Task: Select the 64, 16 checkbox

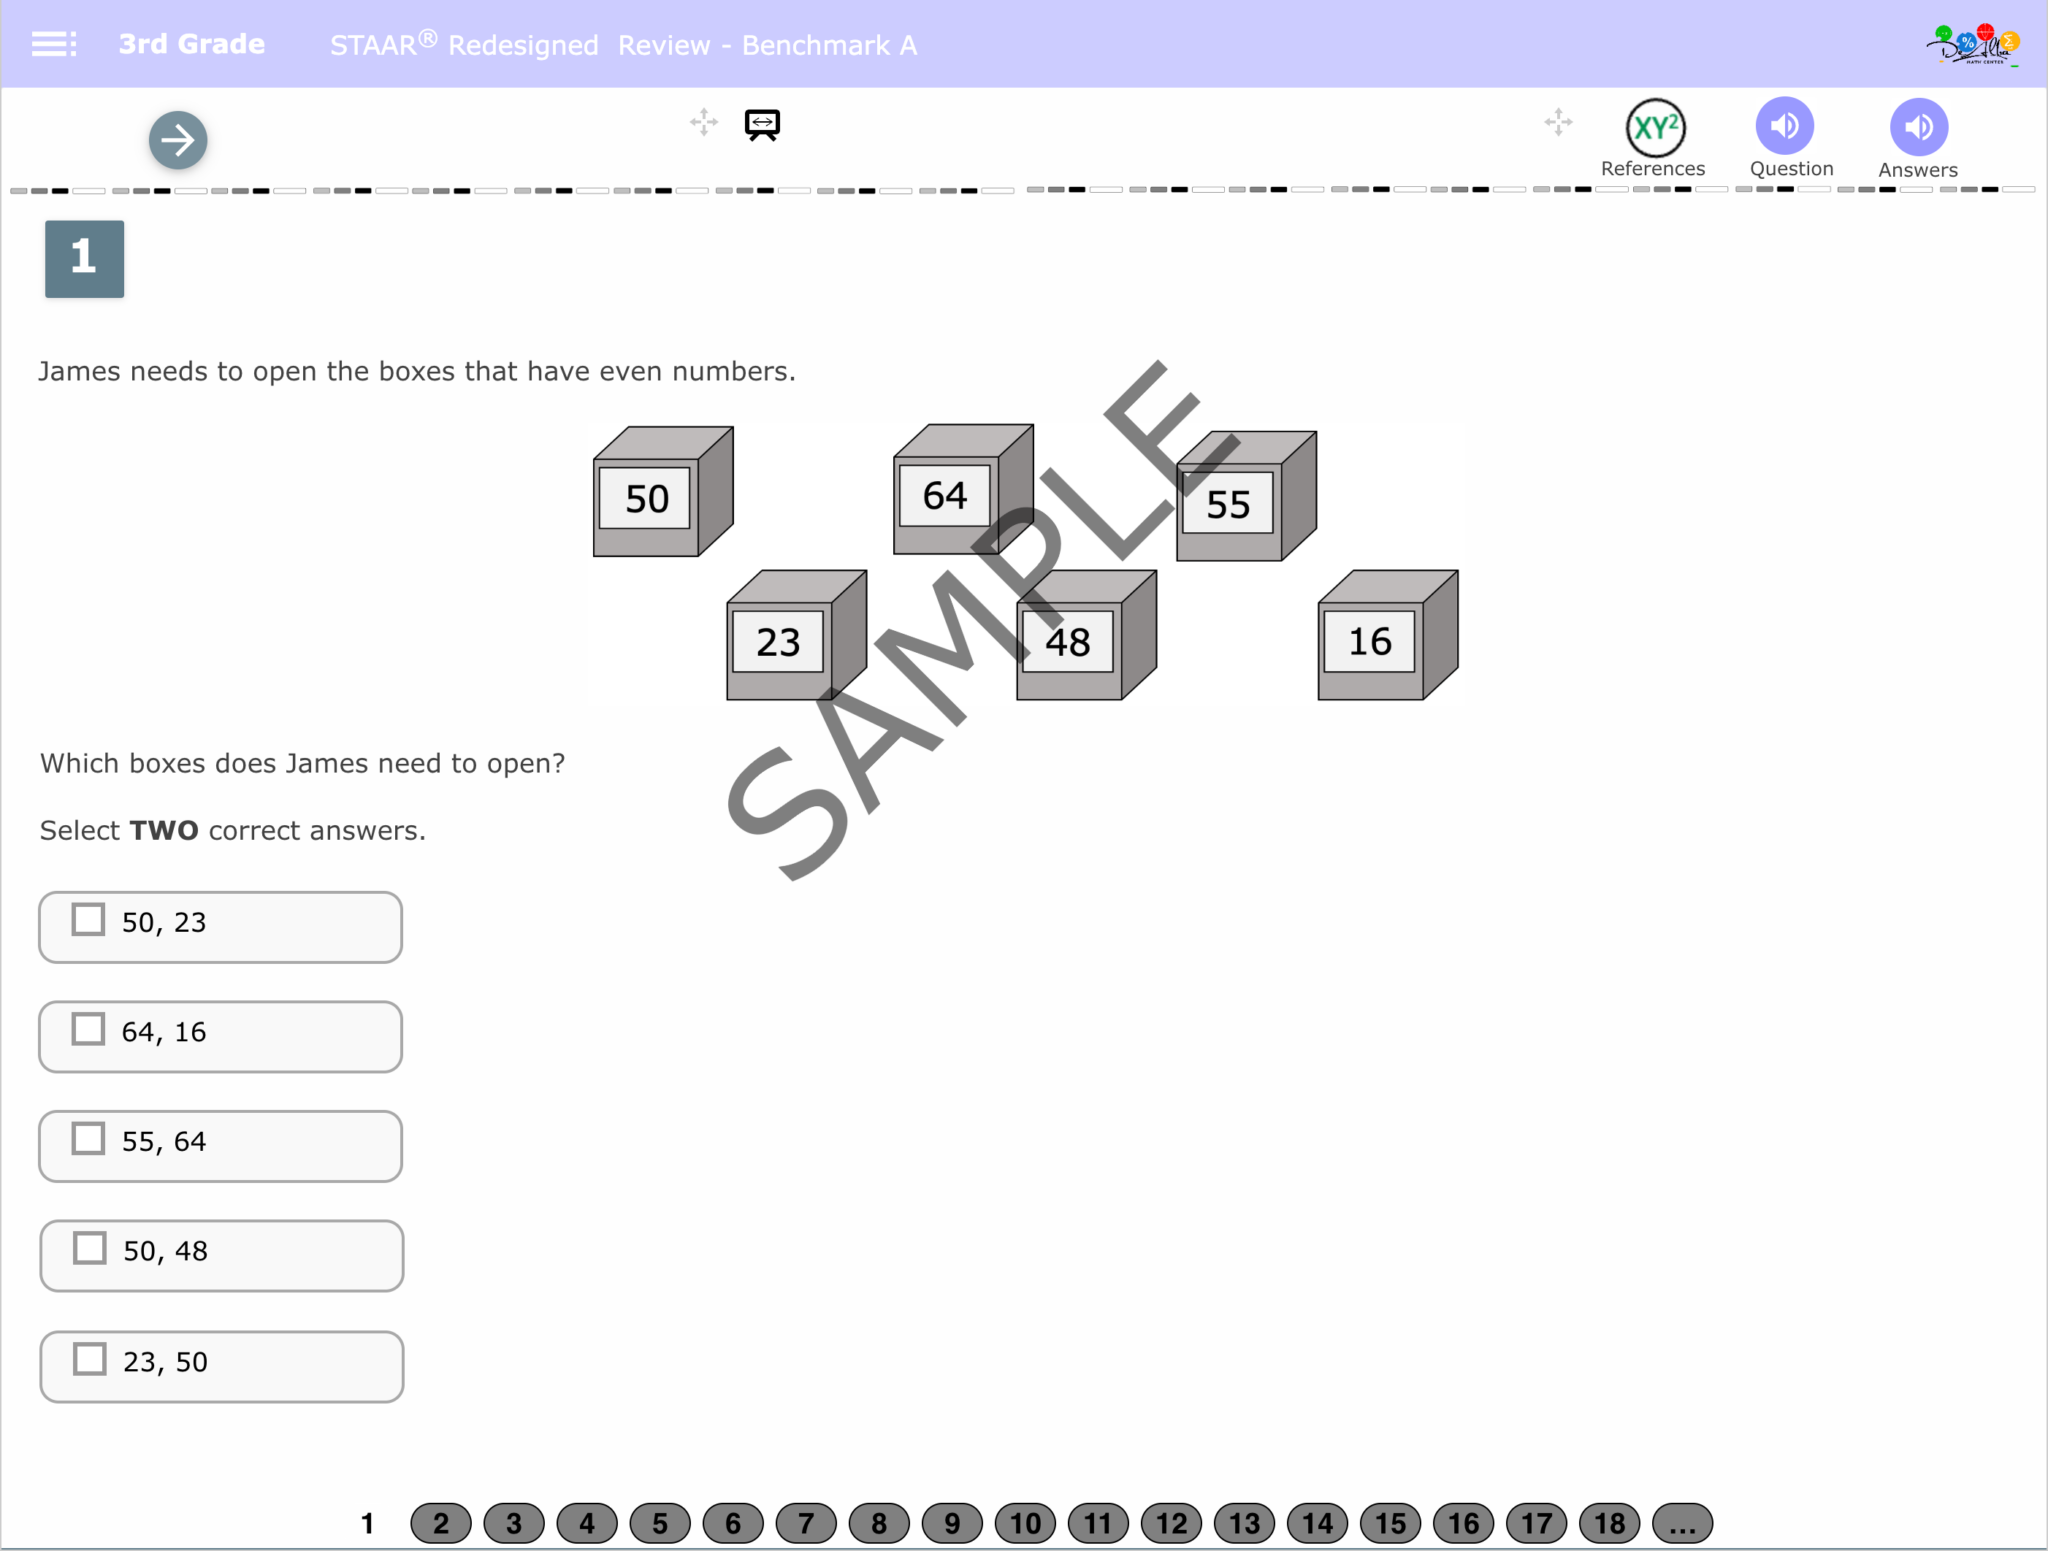Action: (x=89, y=1029)
